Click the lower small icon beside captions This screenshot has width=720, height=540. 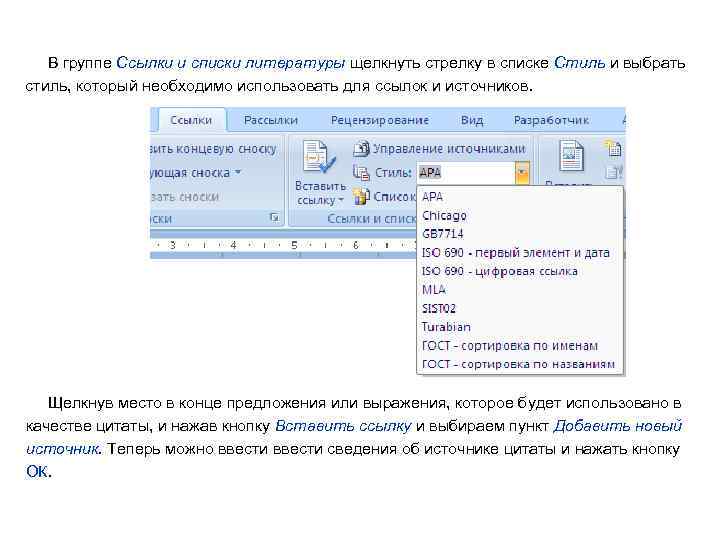pos(614,173)
